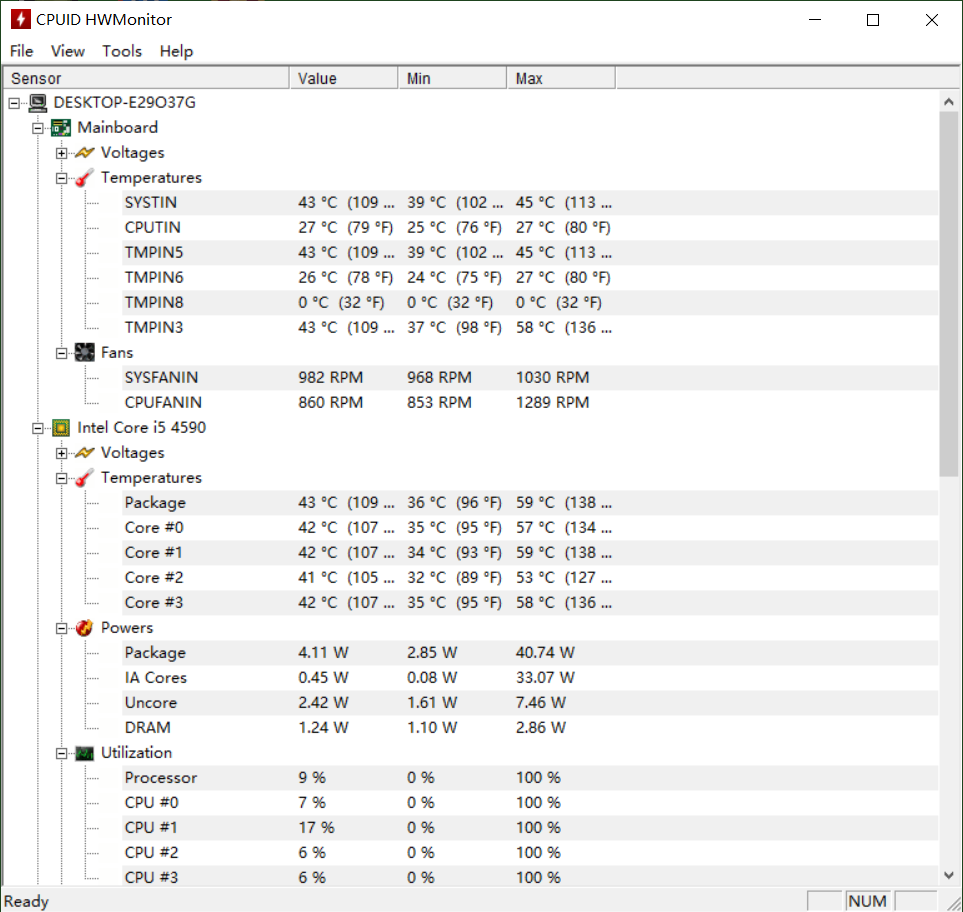Collapse the Mainboard Temperatures node
963x912 pixels.
point(61,178)
